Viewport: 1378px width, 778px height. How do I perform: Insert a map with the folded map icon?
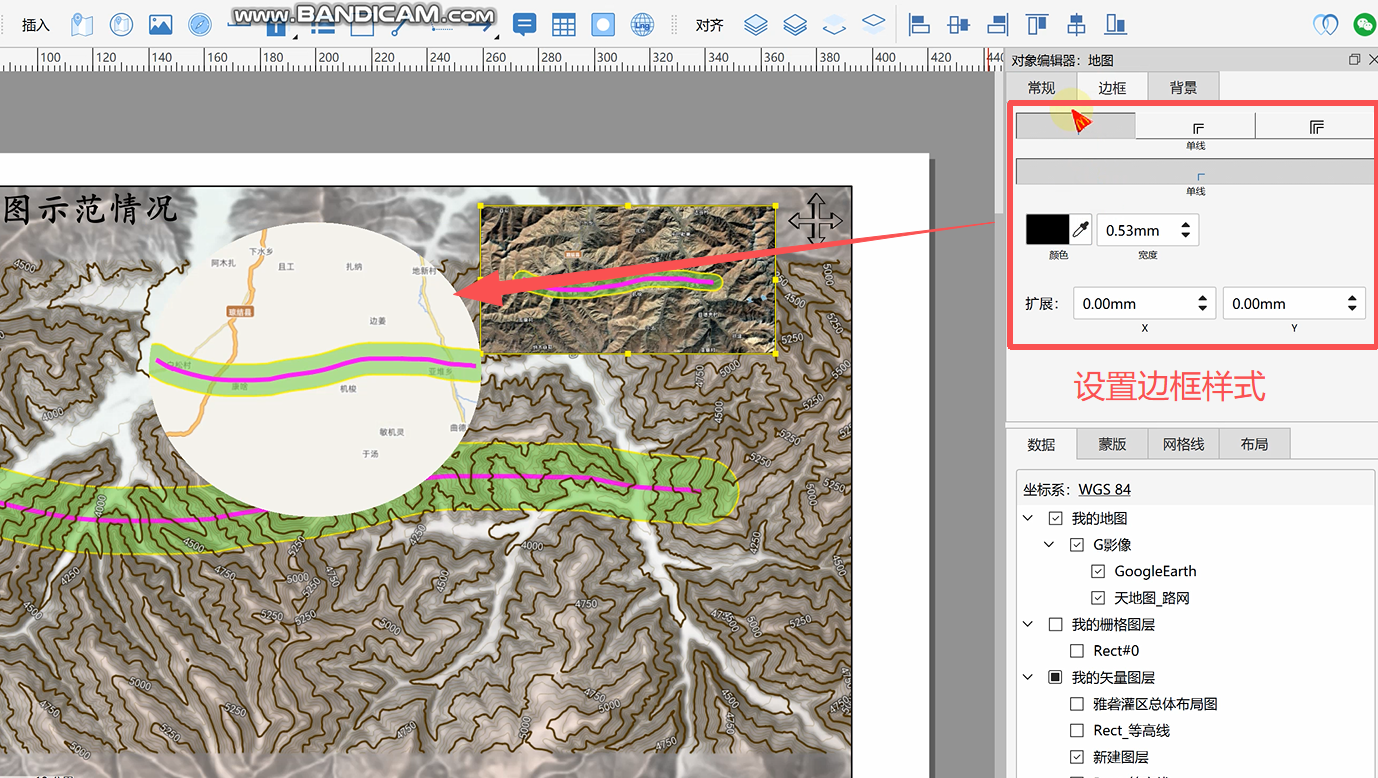click(x=82, y=25)
